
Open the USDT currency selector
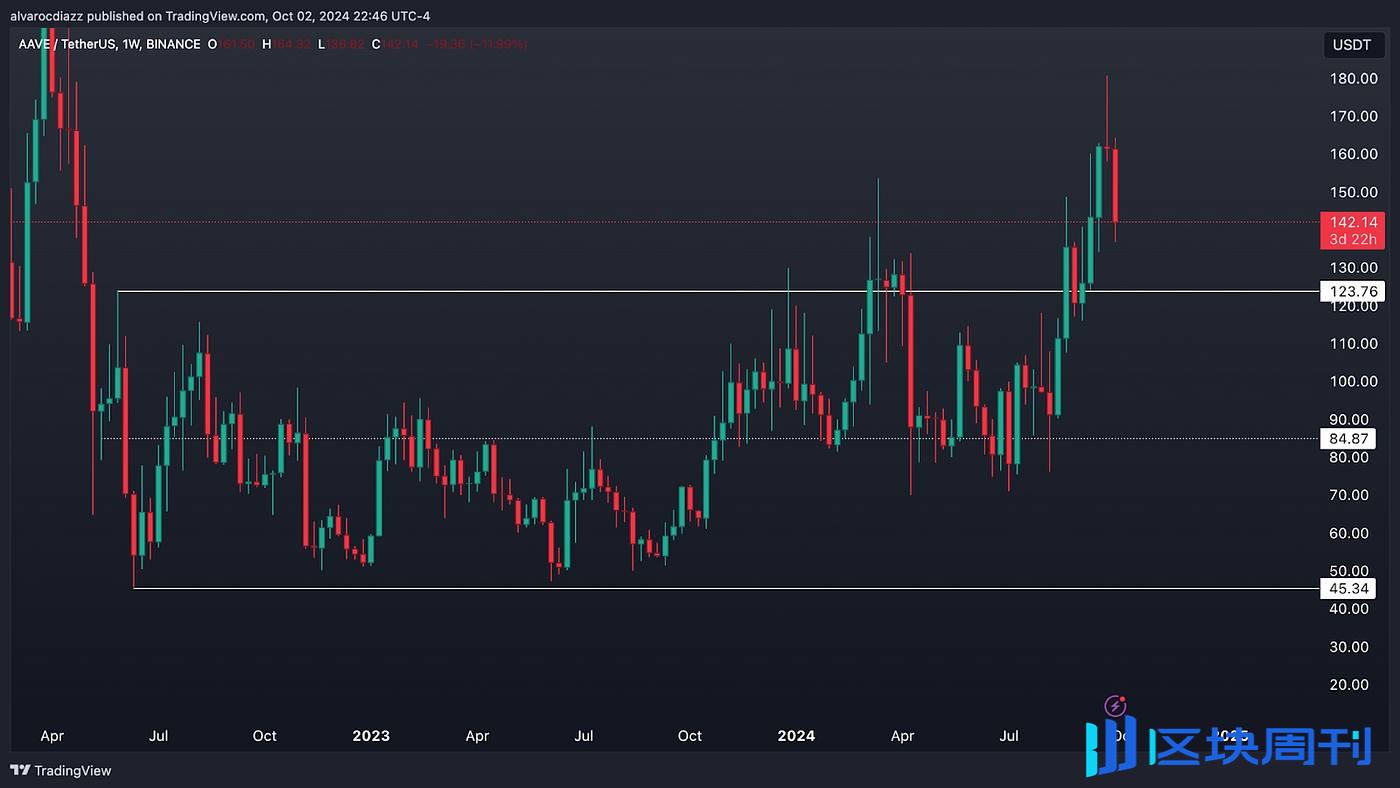click(x=1352, y=44)
